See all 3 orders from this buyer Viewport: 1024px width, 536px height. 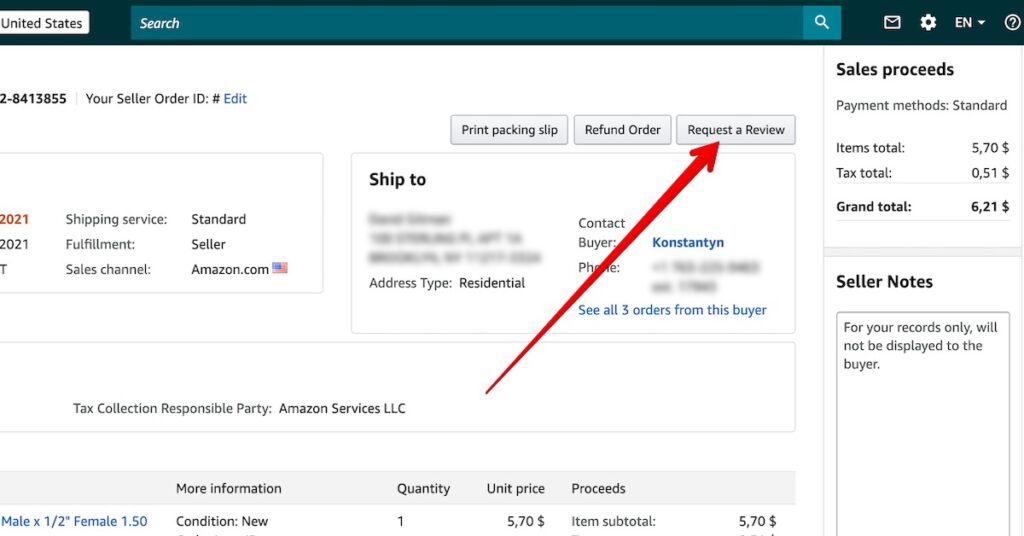tap(672, 310)
